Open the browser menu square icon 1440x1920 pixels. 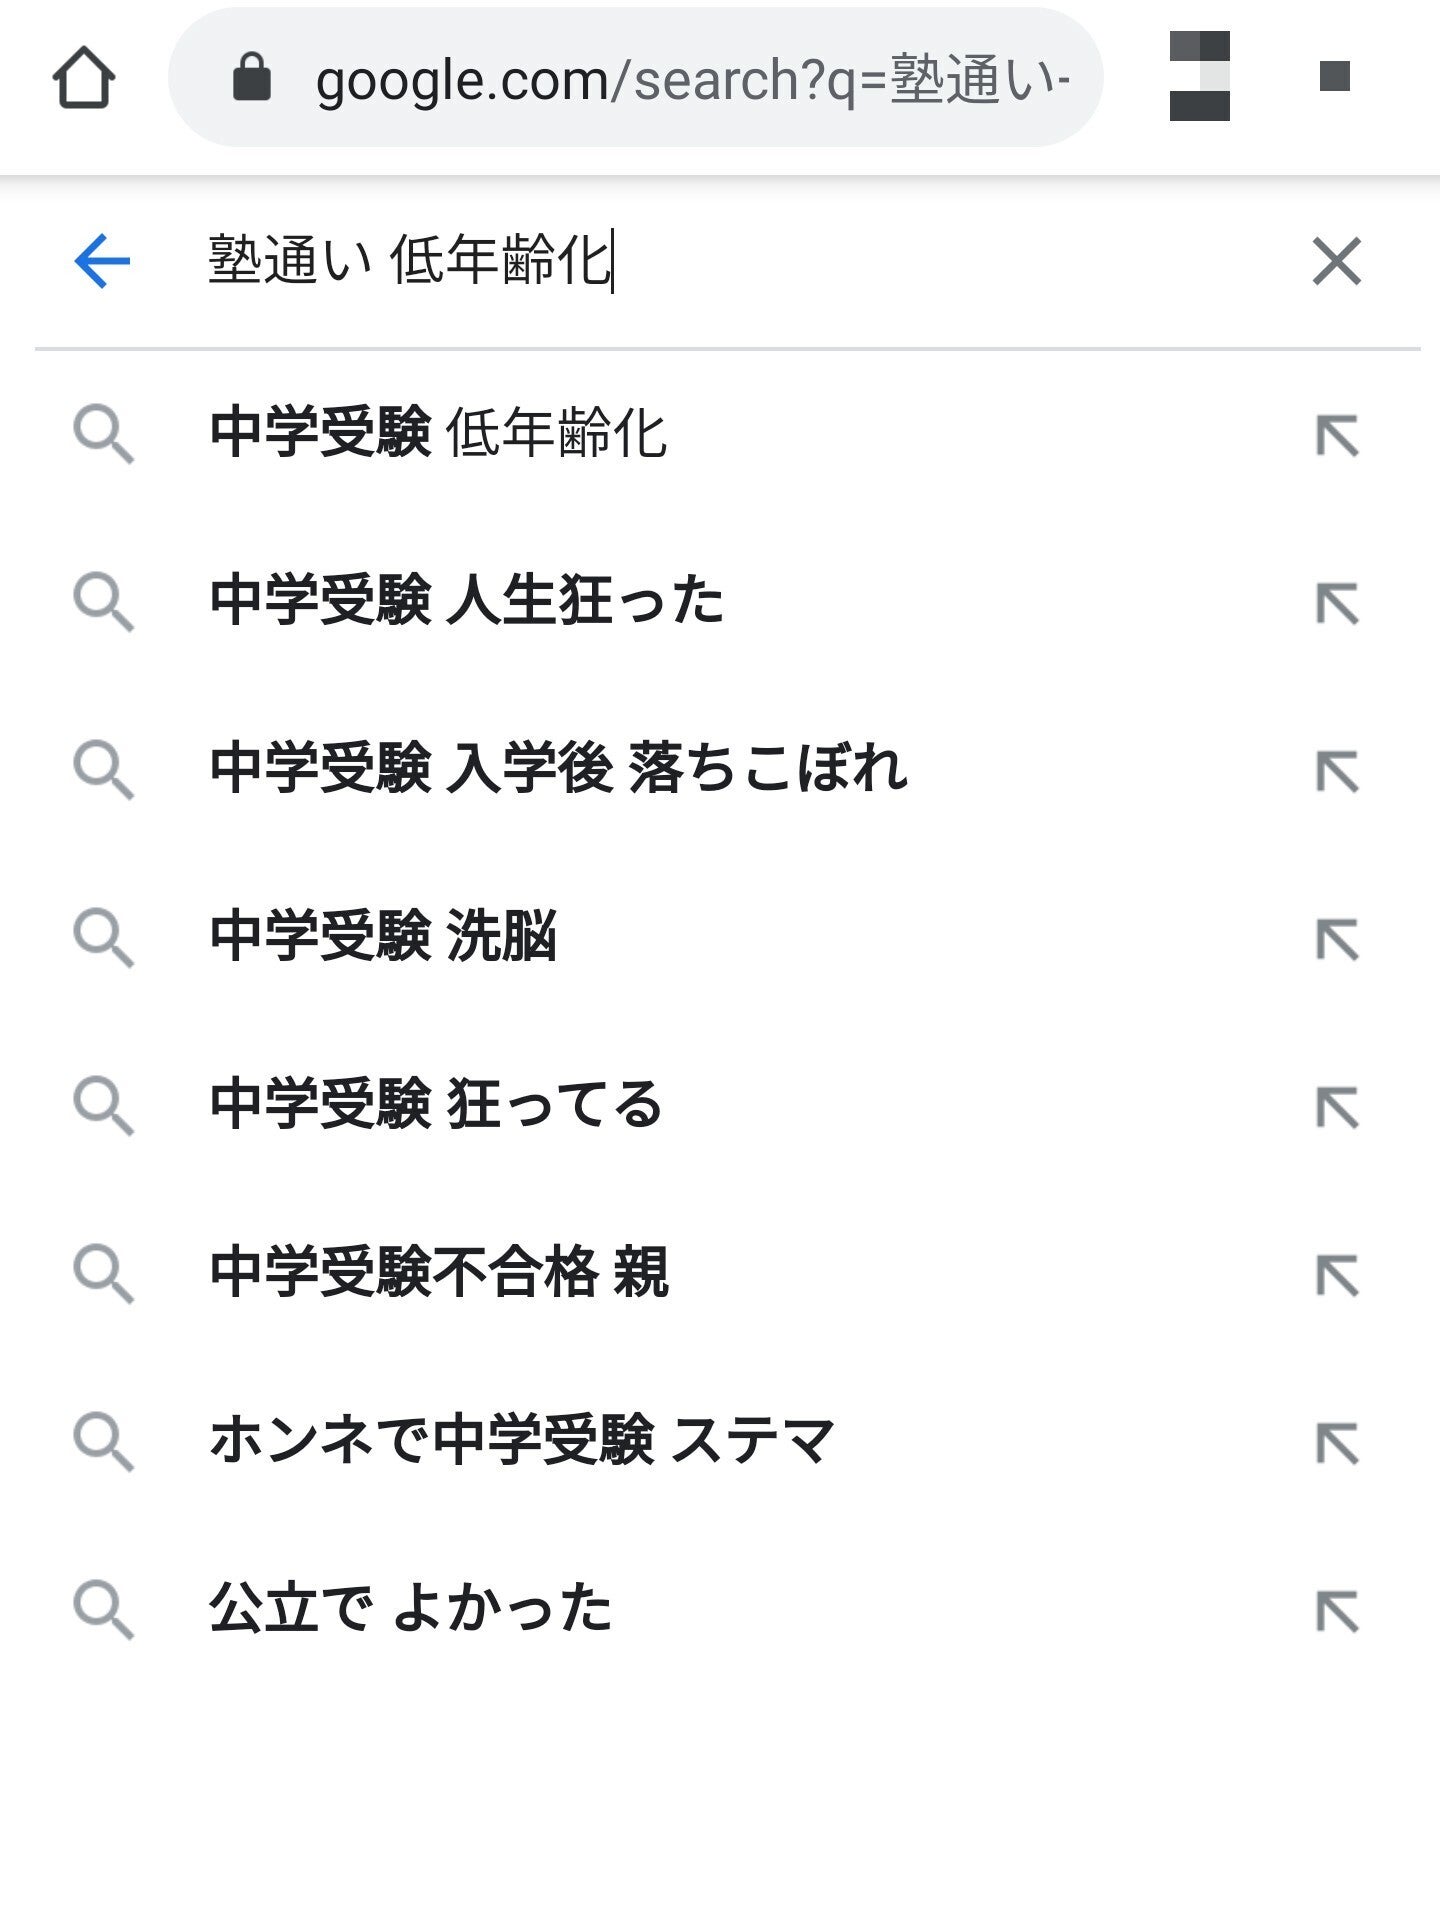[x=1334, y=76]
